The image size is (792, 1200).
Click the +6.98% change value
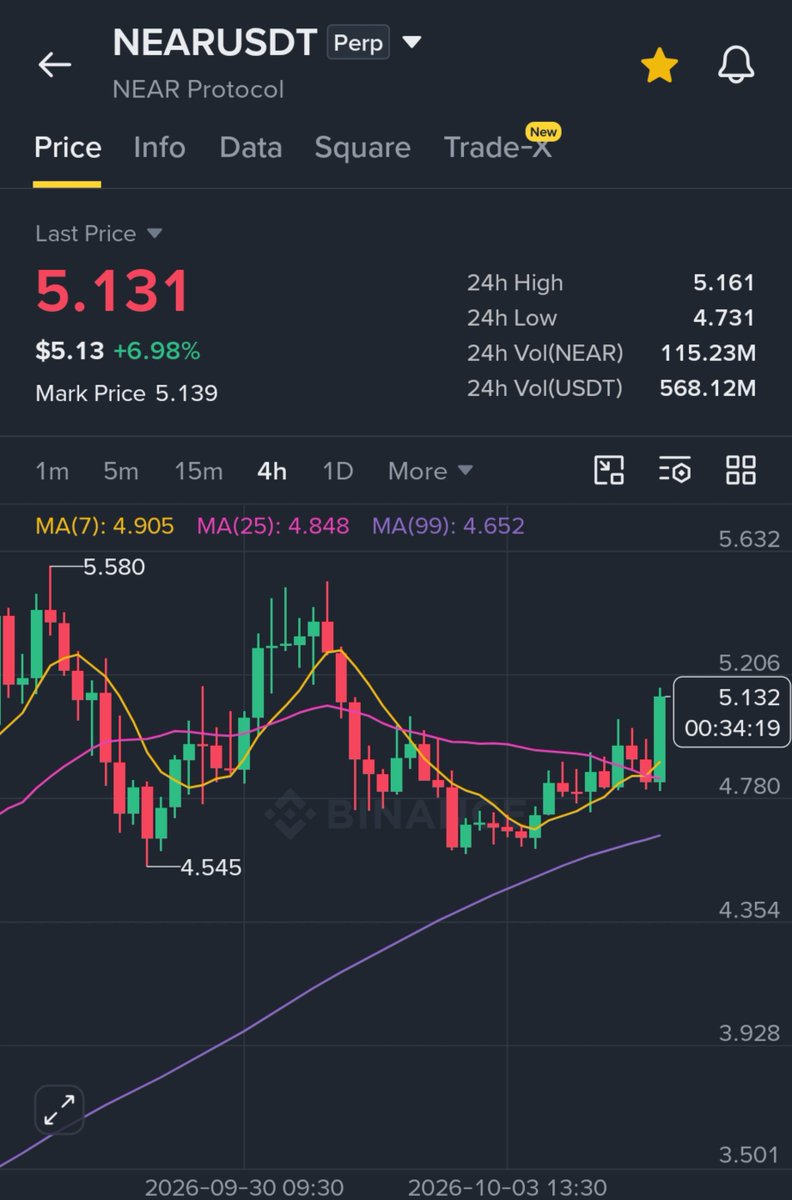click(157, 351)
